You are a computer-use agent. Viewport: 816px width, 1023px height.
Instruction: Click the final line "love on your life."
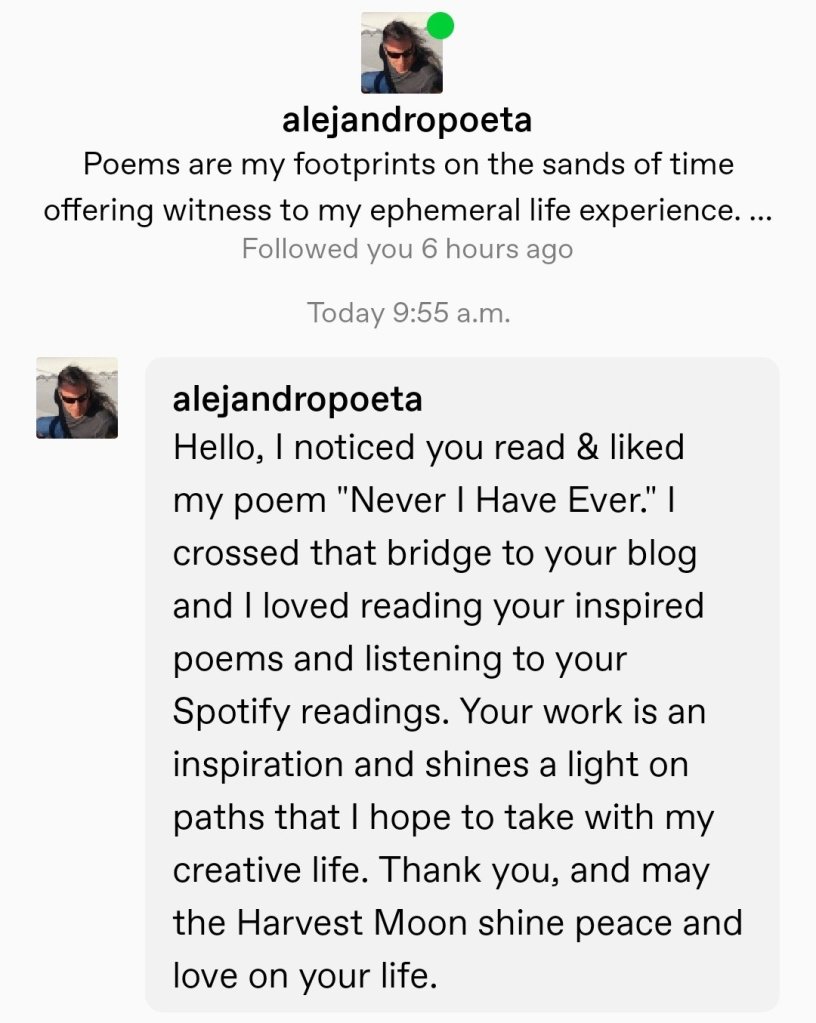[x=305, y=976]
